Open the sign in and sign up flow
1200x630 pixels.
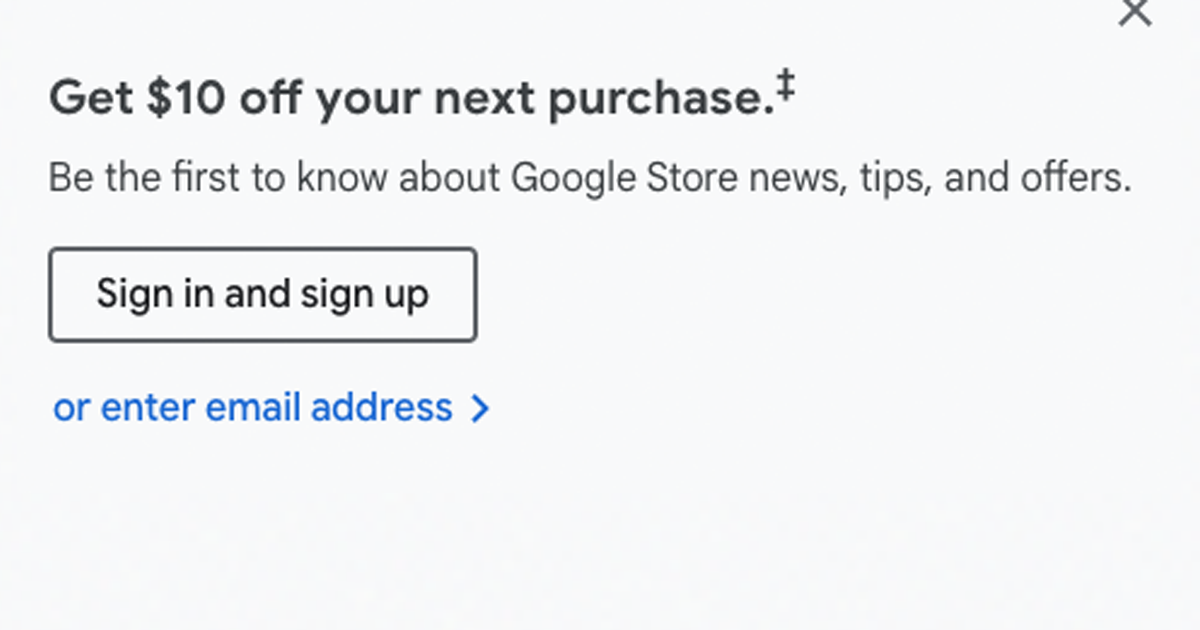tap(262, 294)
